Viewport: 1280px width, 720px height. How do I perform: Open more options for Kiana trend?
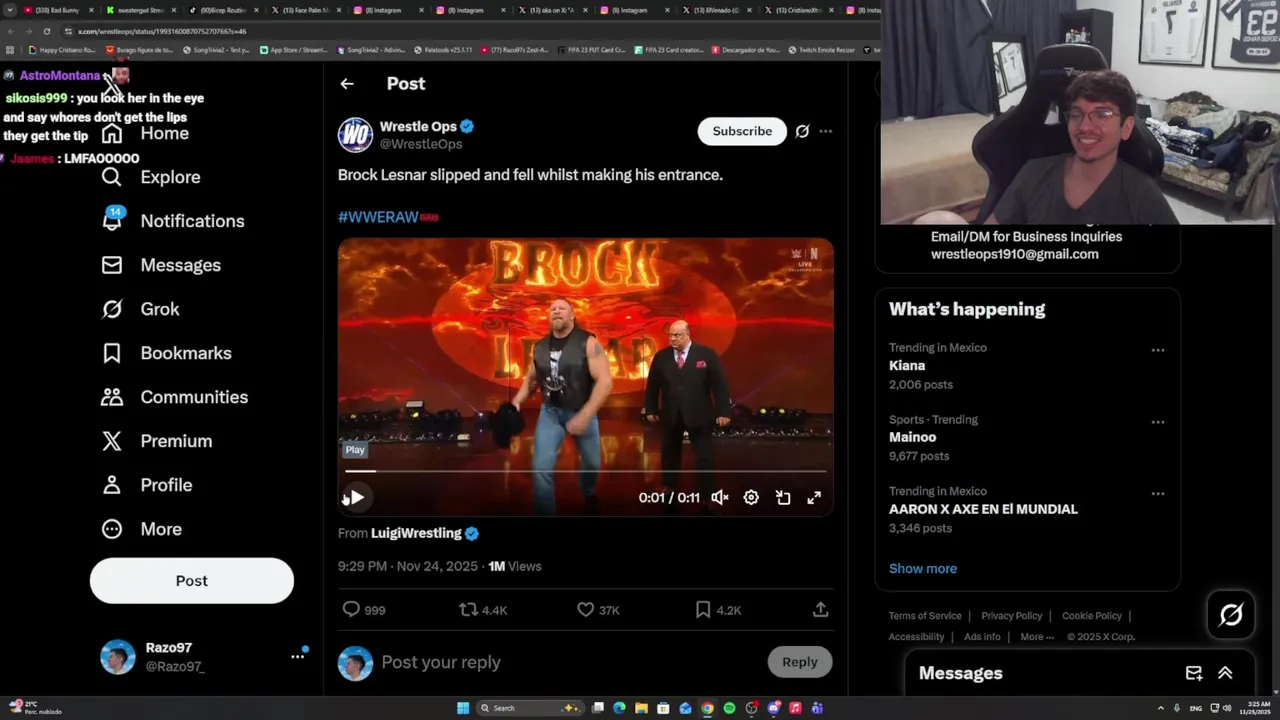click(1158, 350)
